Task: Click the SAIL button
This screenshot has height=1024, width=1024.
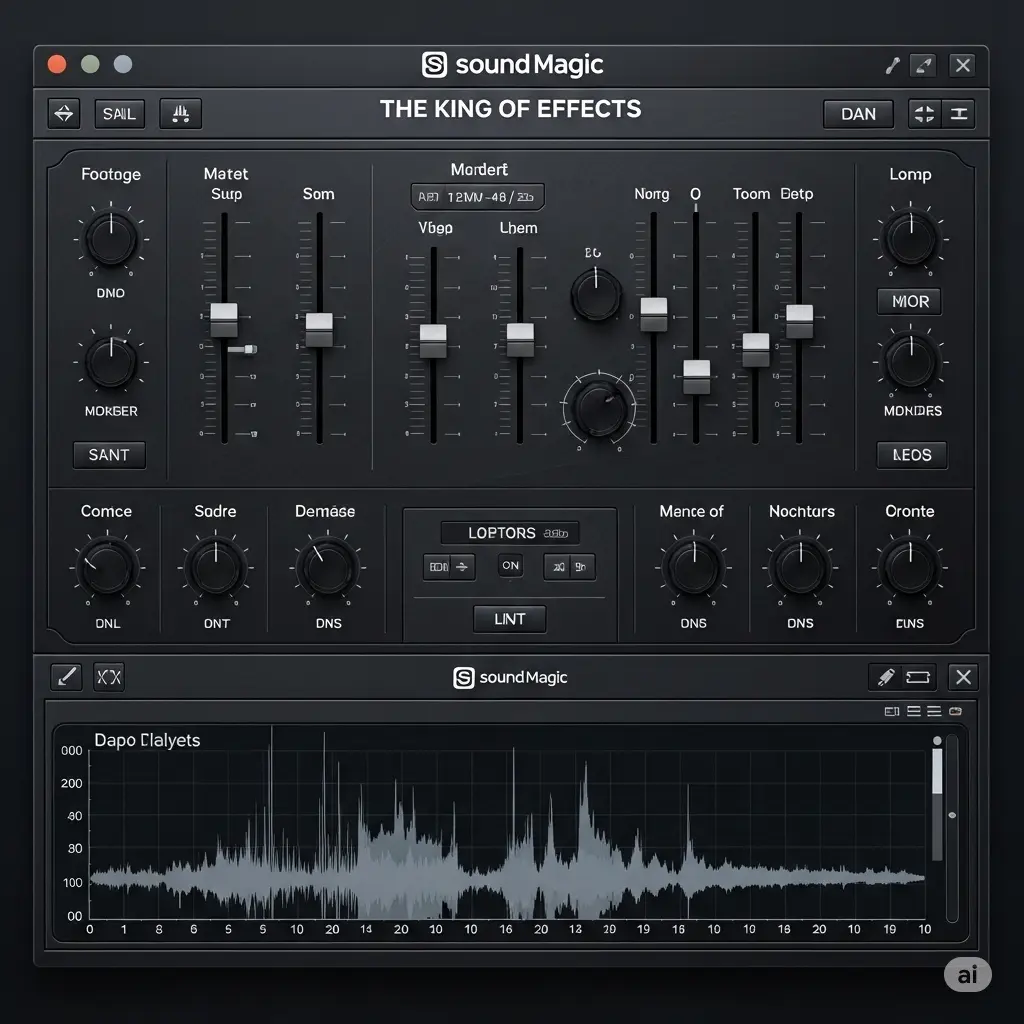Action: click(x=120, y=114)
